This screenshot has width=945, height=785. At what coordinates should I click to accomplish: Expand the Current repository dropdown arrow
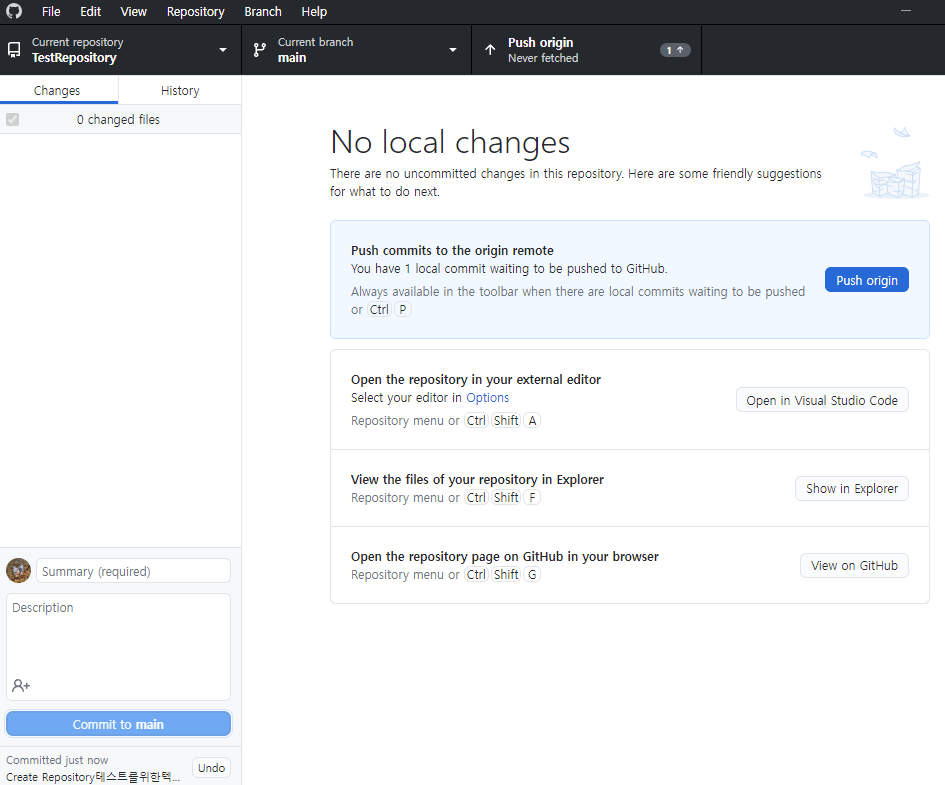pyautogui.click(x=223, y=50)
